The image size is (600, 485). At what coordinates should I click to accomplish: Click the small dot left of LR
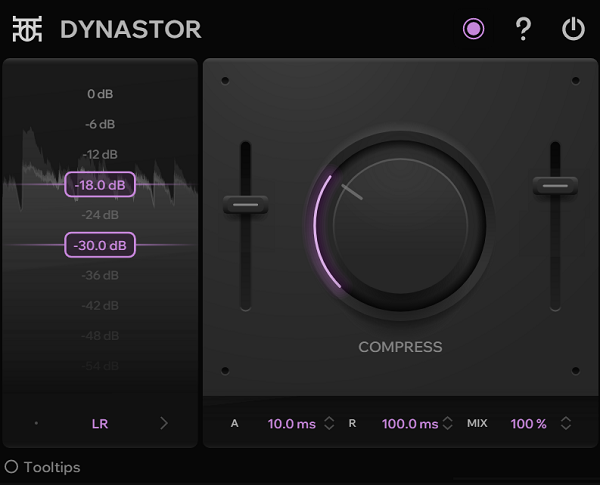[37, 423]
